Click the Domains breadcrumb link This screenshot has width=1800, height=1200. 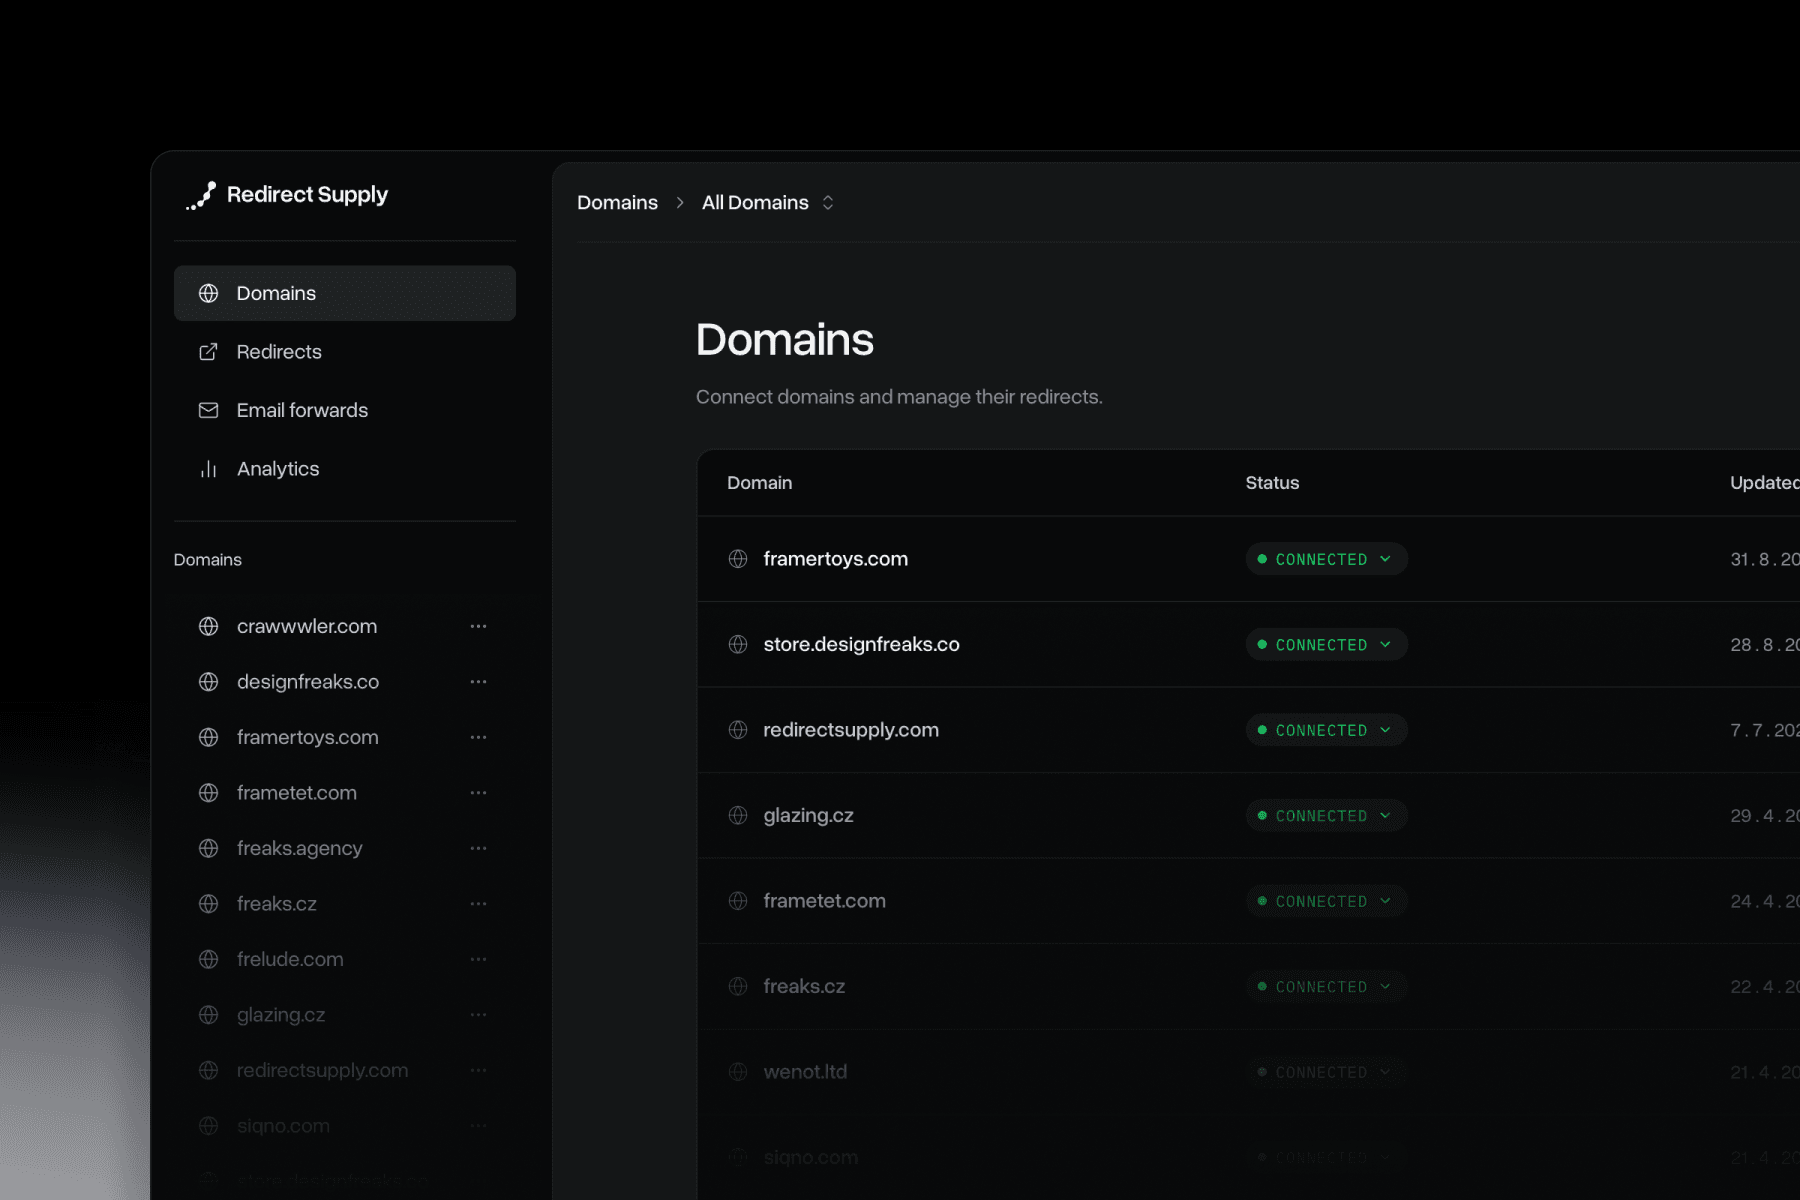(617, 203)
